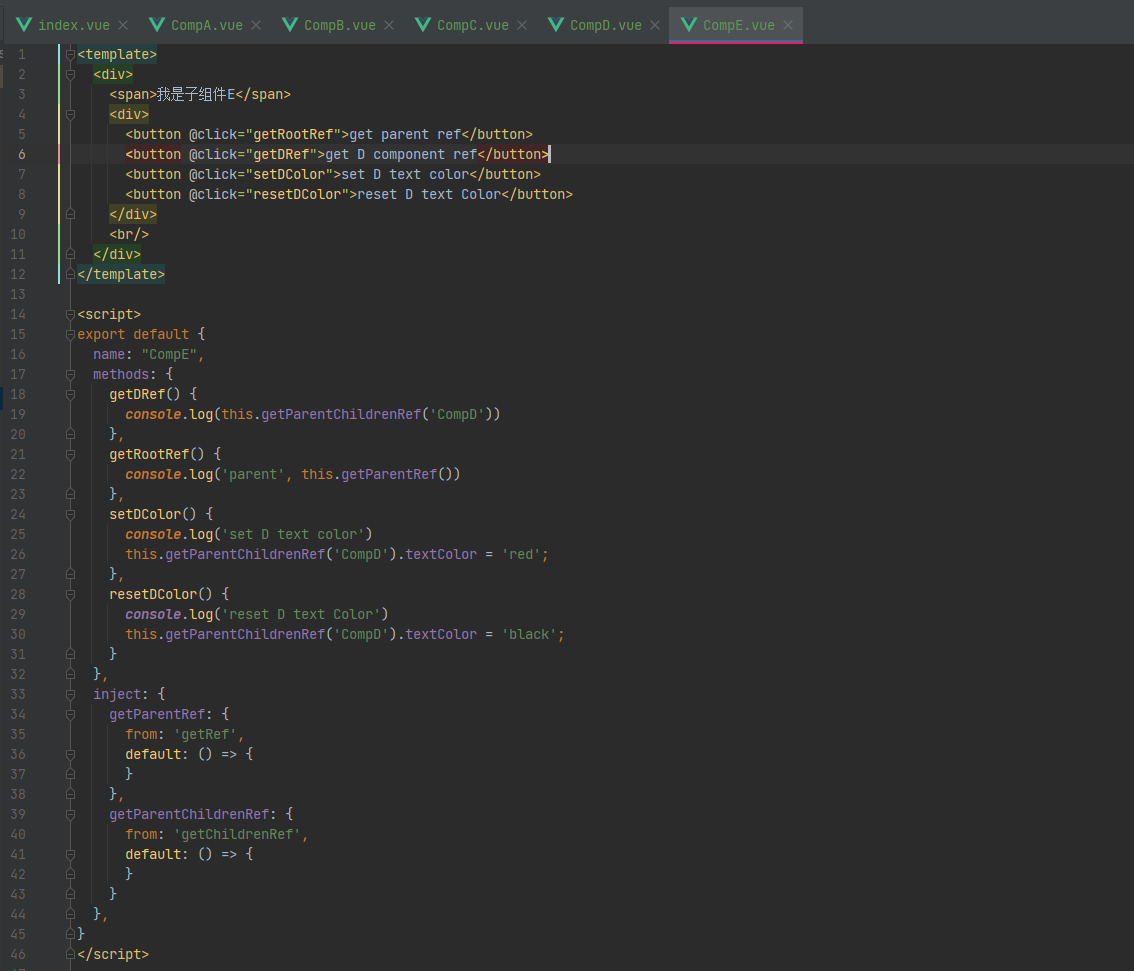The height and width of the screenshot is (971, 1134).
Task: Click the "CompE" name string
Action: click(169, 354)
